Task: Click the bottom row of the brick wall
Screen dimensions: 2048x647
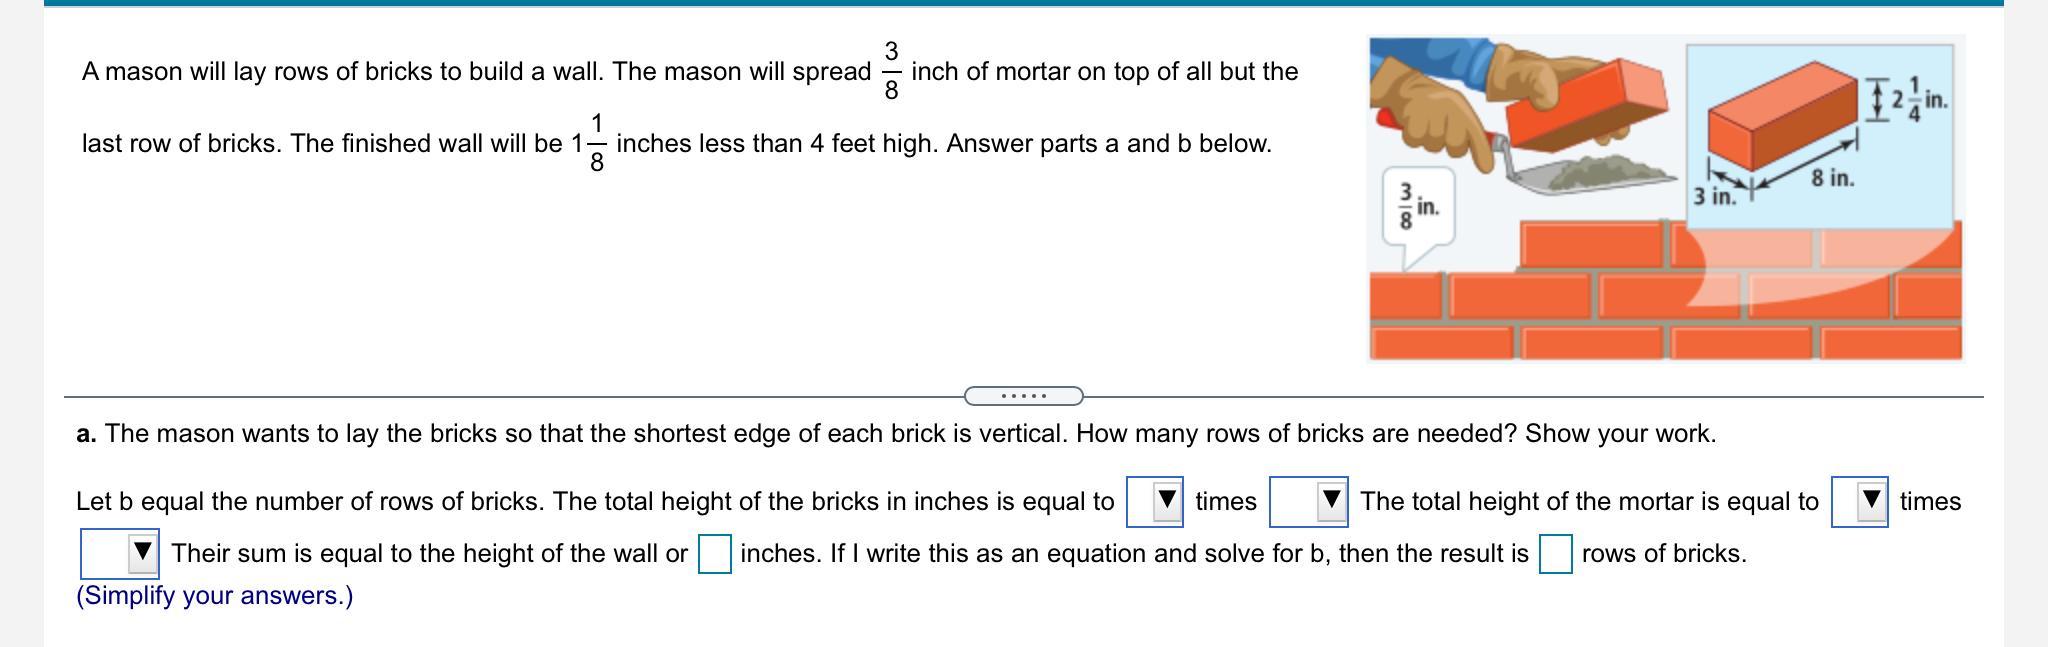Action: pyautogui.click(x=1666, y=341)
